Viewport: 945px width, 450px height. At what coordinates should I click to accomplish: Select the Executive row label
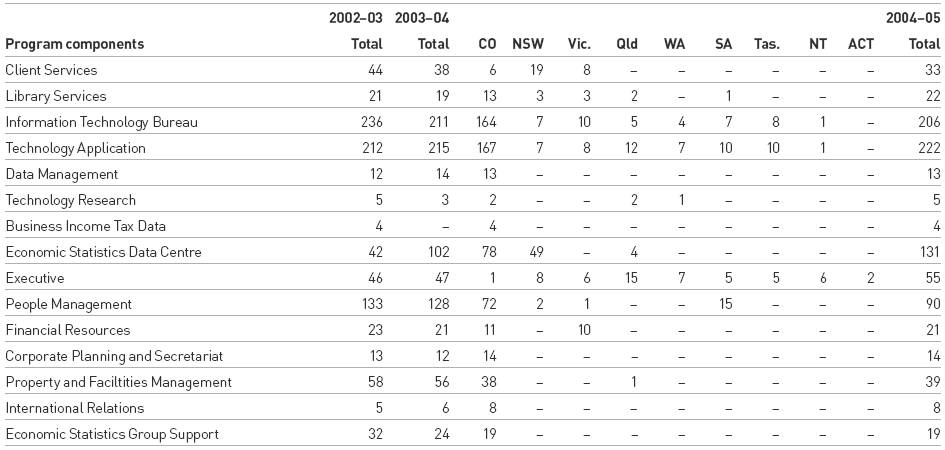point(35,278)
